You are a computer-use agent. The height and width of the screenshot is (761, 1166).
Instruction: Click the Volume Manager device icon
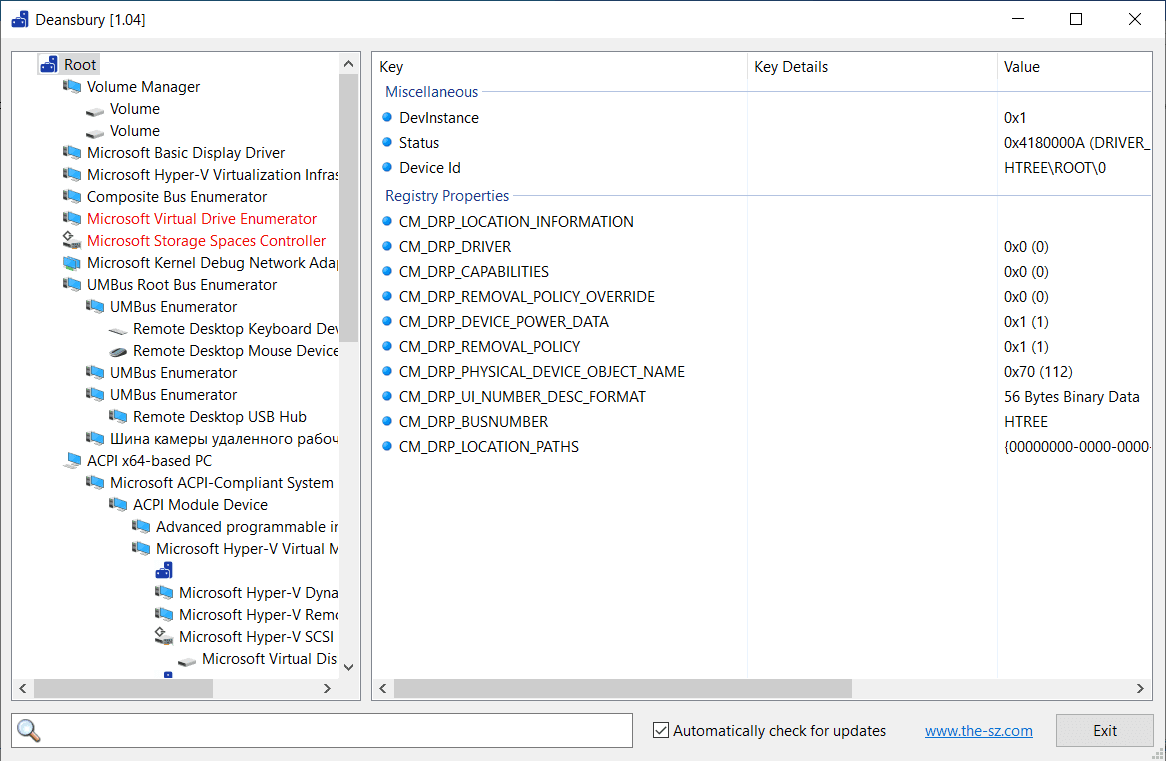(72, 87)
